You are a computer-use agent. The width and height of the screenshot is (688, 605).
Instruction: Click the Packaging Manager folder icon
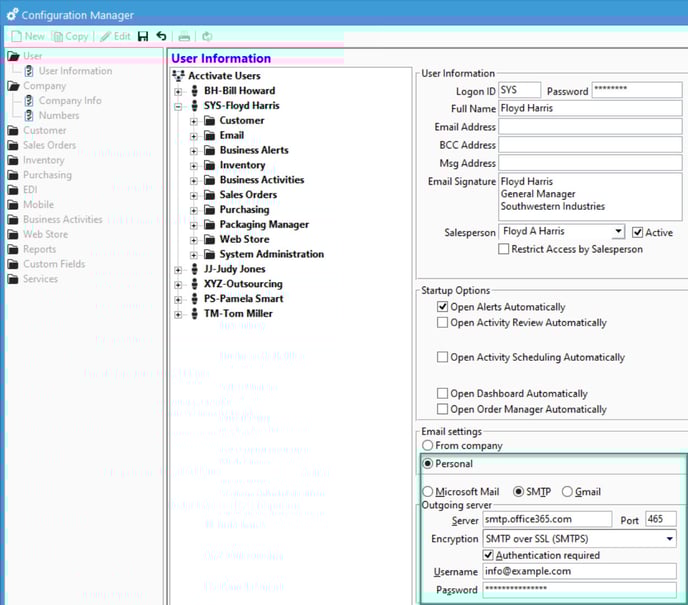tap(210, 225)
